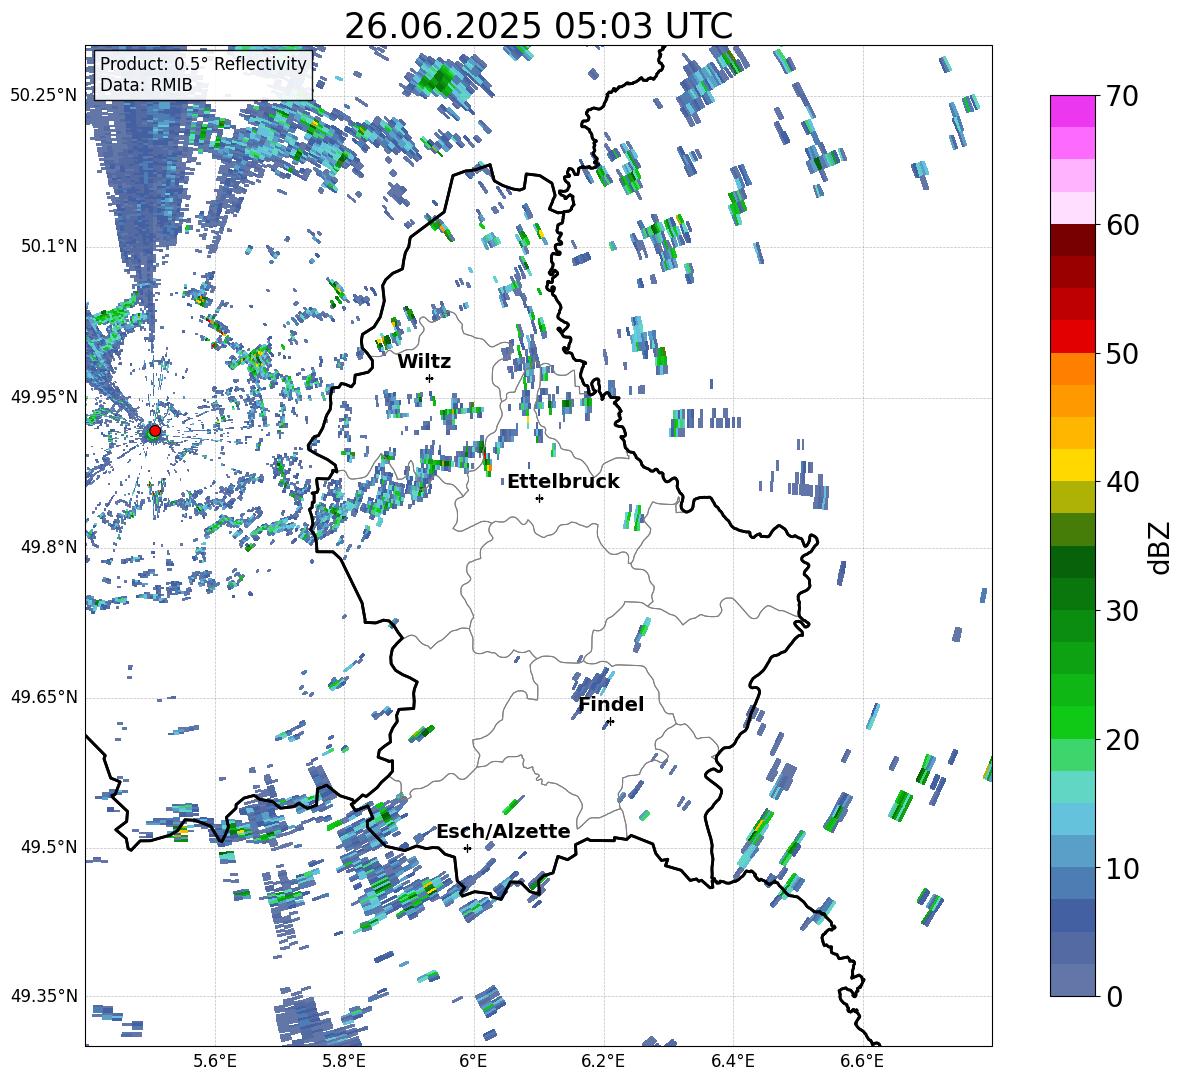Click the Findel location cross marker

pos(611,722)
